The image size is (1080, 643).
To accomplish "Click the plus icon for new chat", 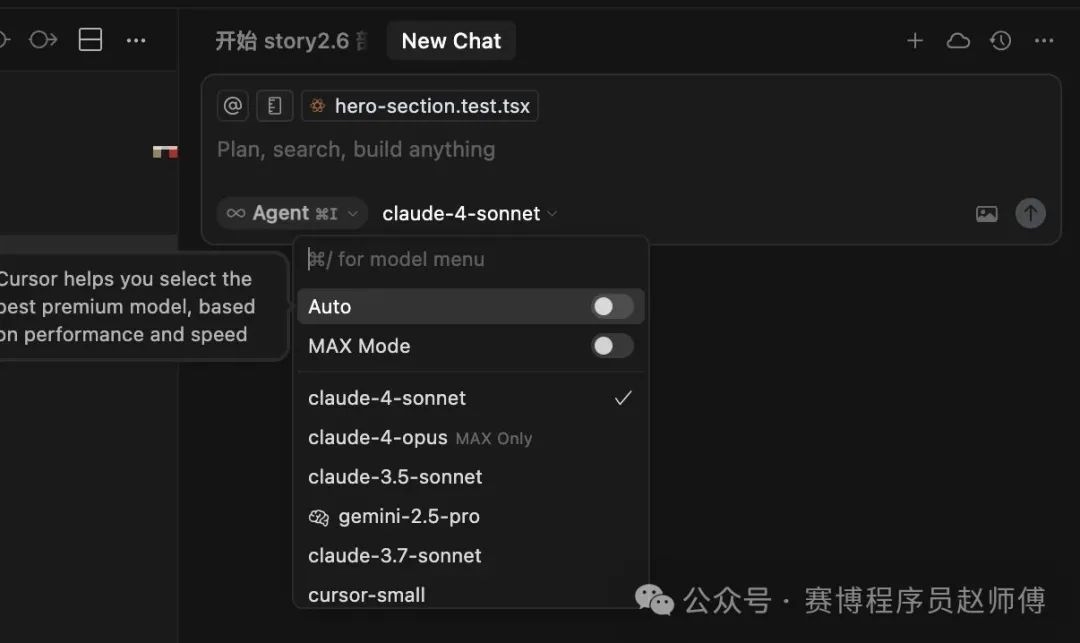I will [x=915, y=41].
